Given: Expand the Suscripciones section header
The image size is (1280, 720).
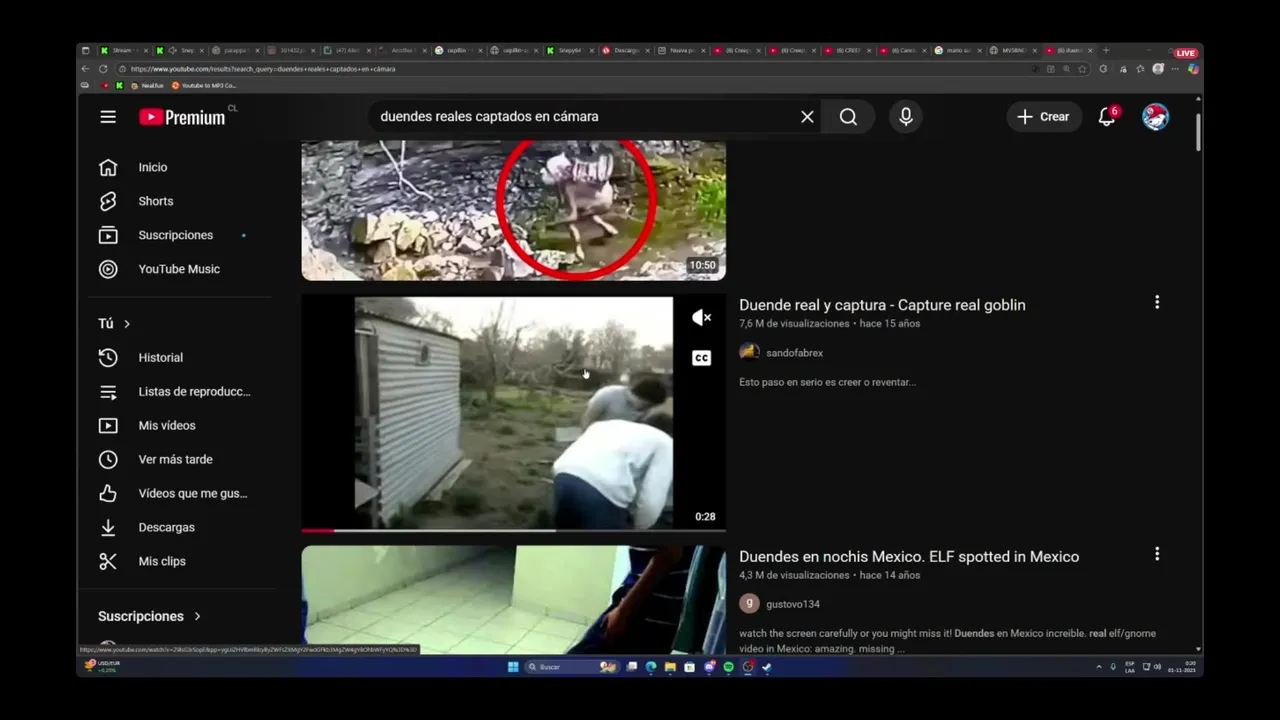Looking at the screenshot, I should (150, 616).
